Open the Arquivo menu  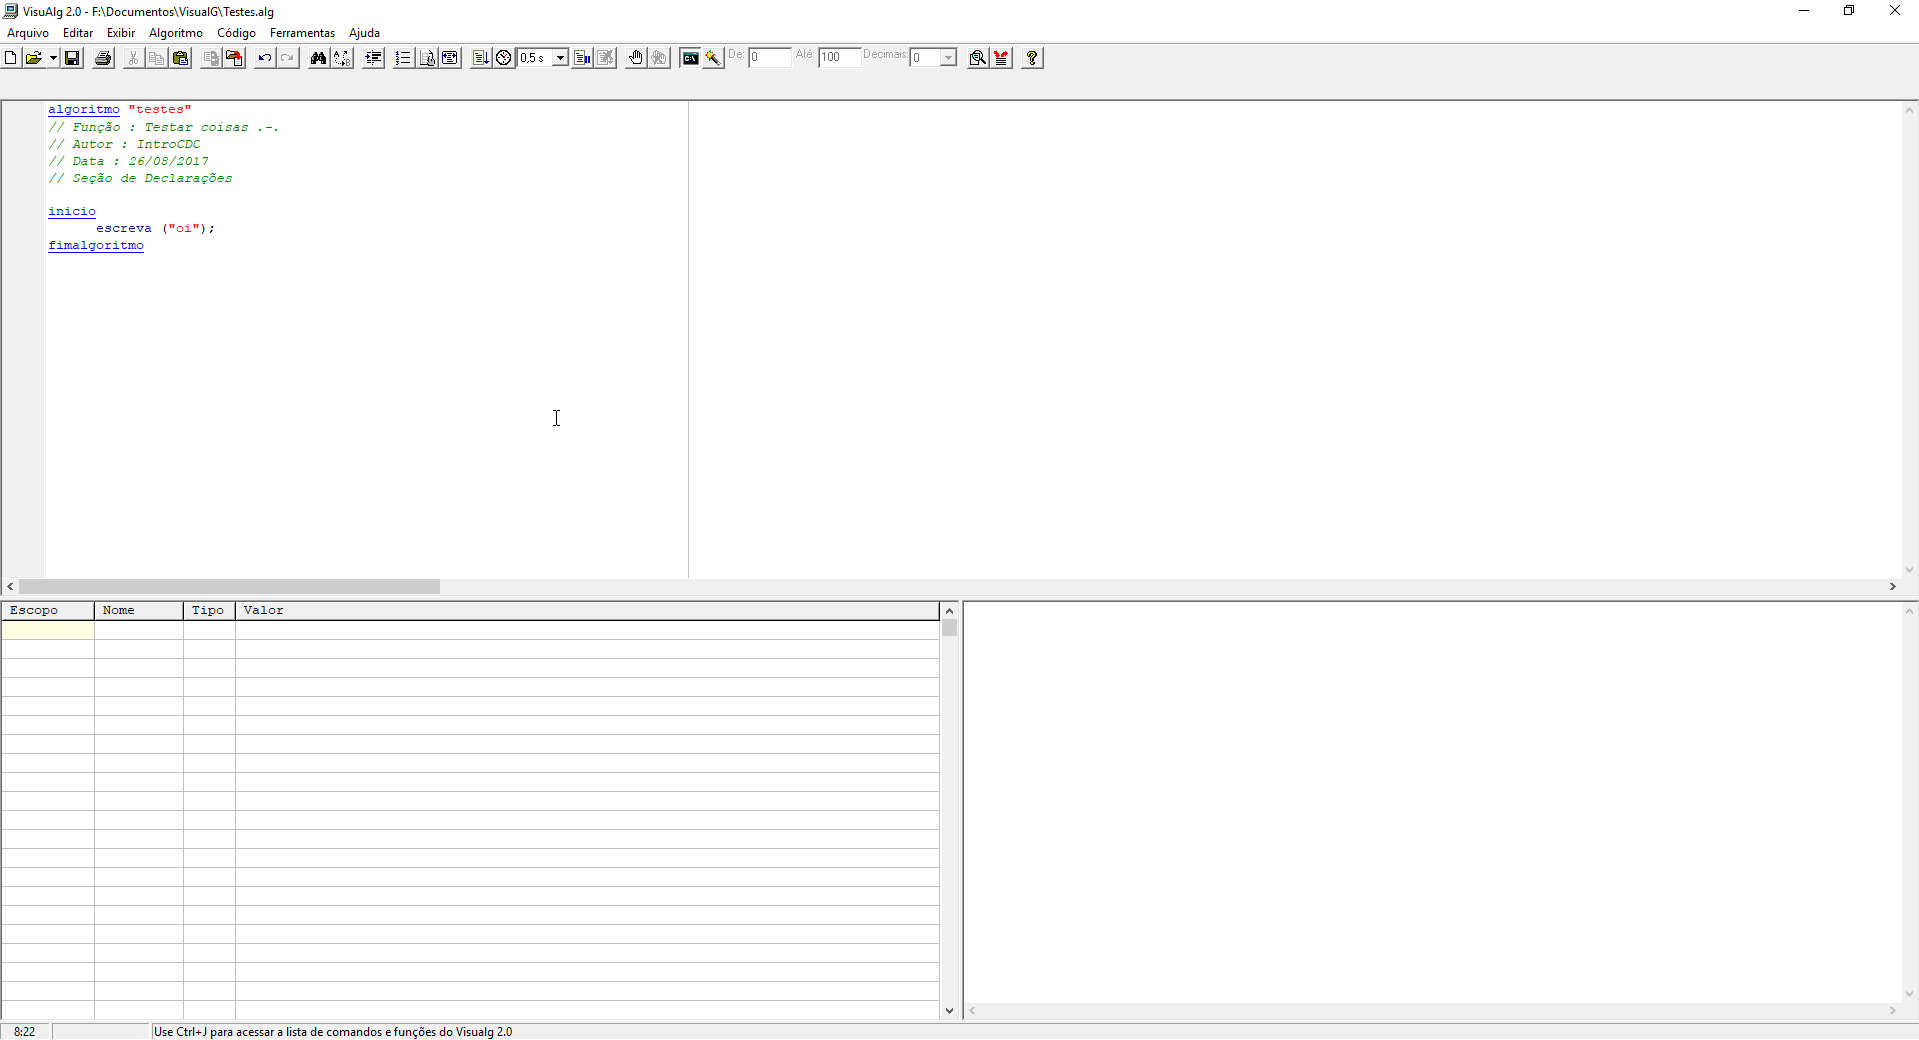[28, 33]
